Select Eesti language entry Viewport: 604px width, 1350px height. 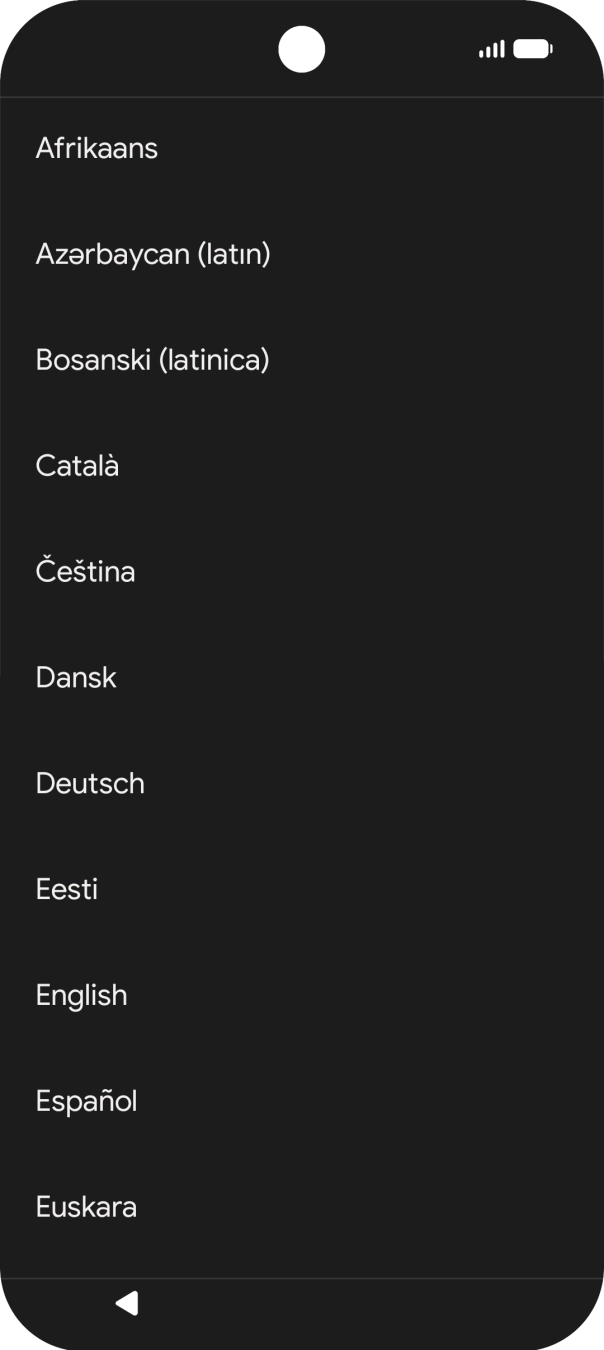[67, 890]
